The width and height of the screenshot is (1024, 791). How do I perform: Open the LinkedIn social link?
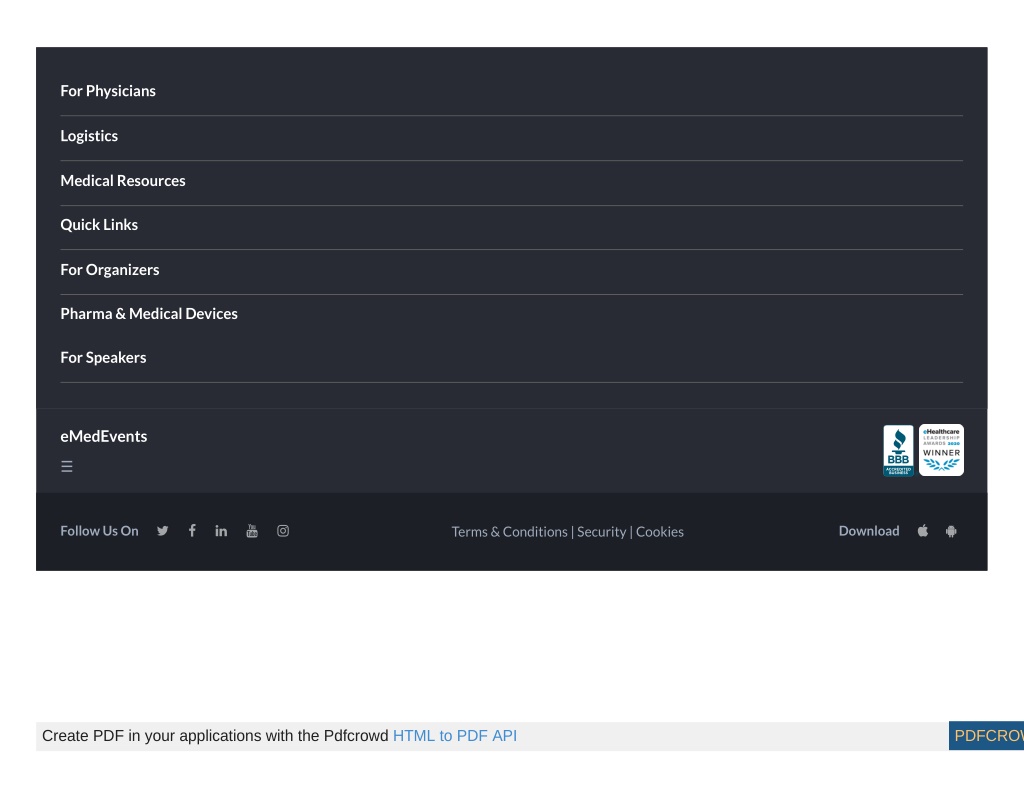221,531
